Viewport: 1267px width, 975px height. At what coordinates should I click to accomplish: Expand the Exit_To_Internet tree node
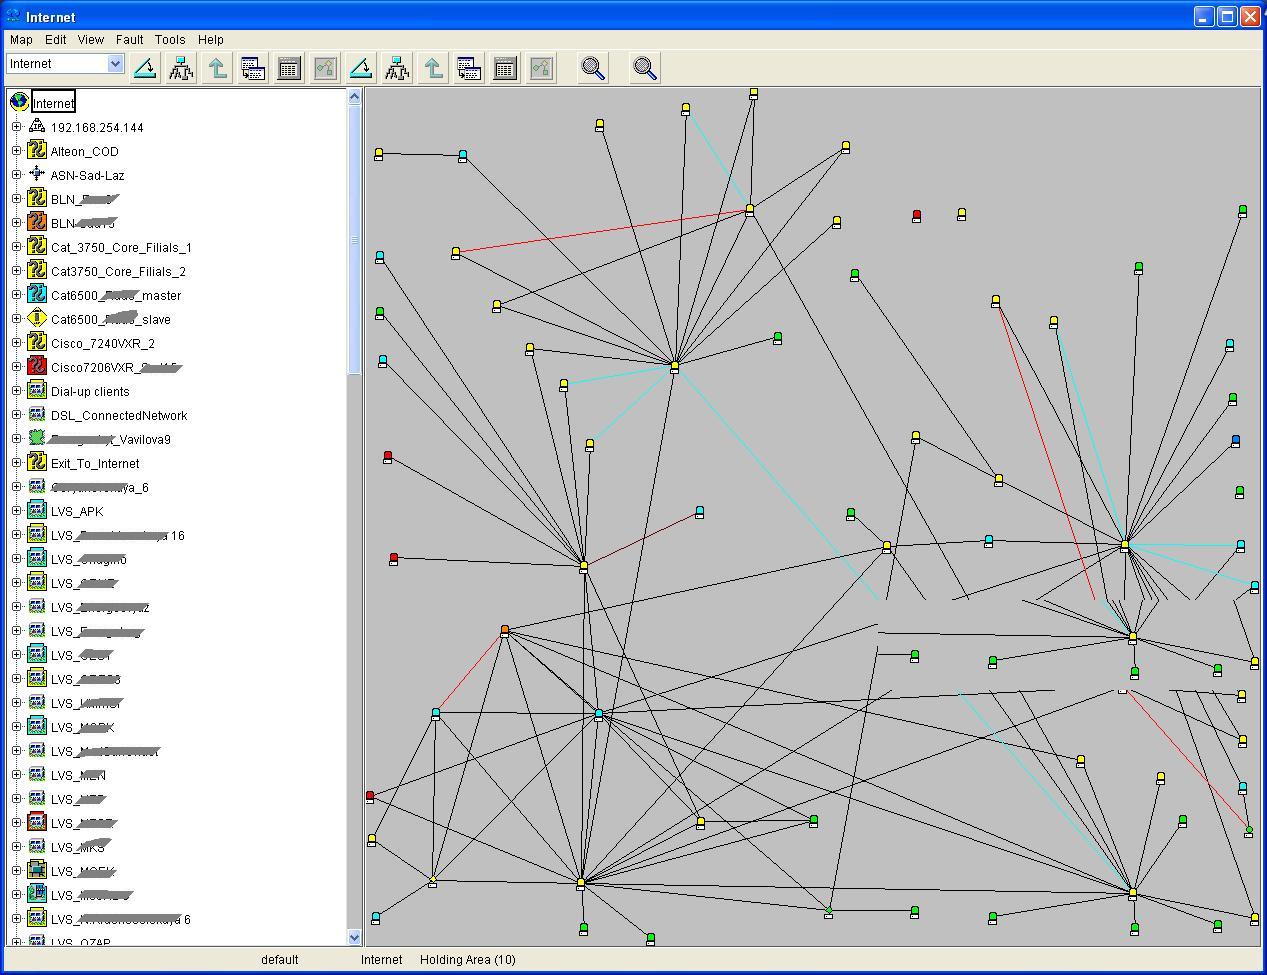[16, 463]
